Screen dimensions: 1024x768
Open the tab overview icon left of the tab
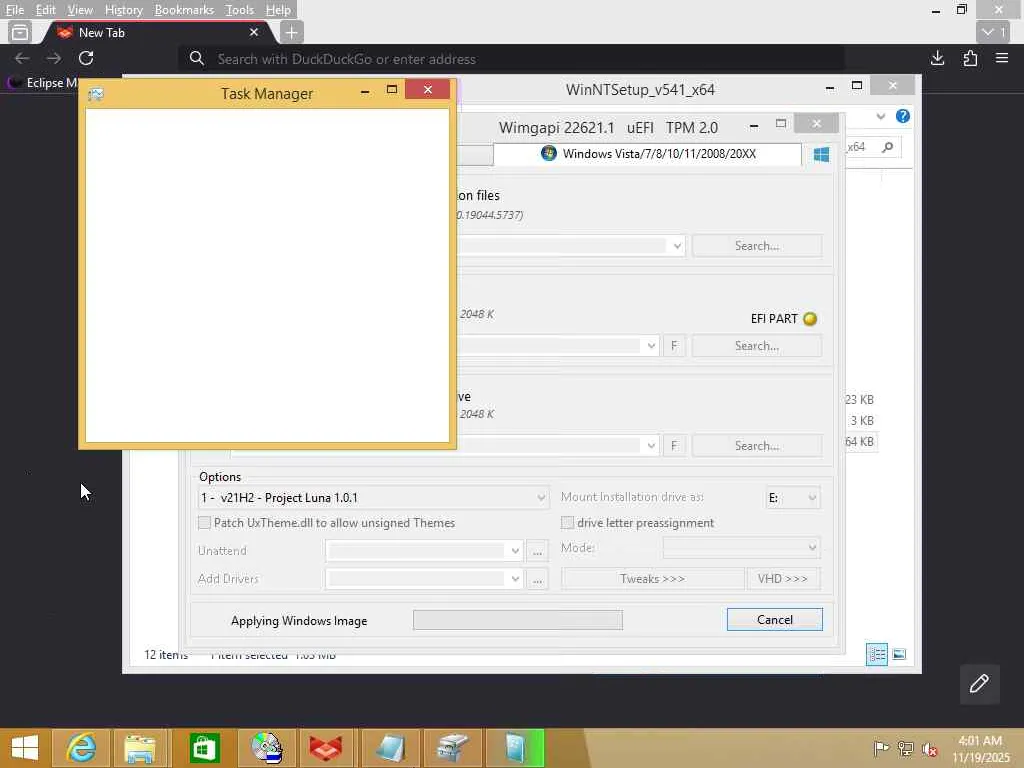tap(20, 32)
